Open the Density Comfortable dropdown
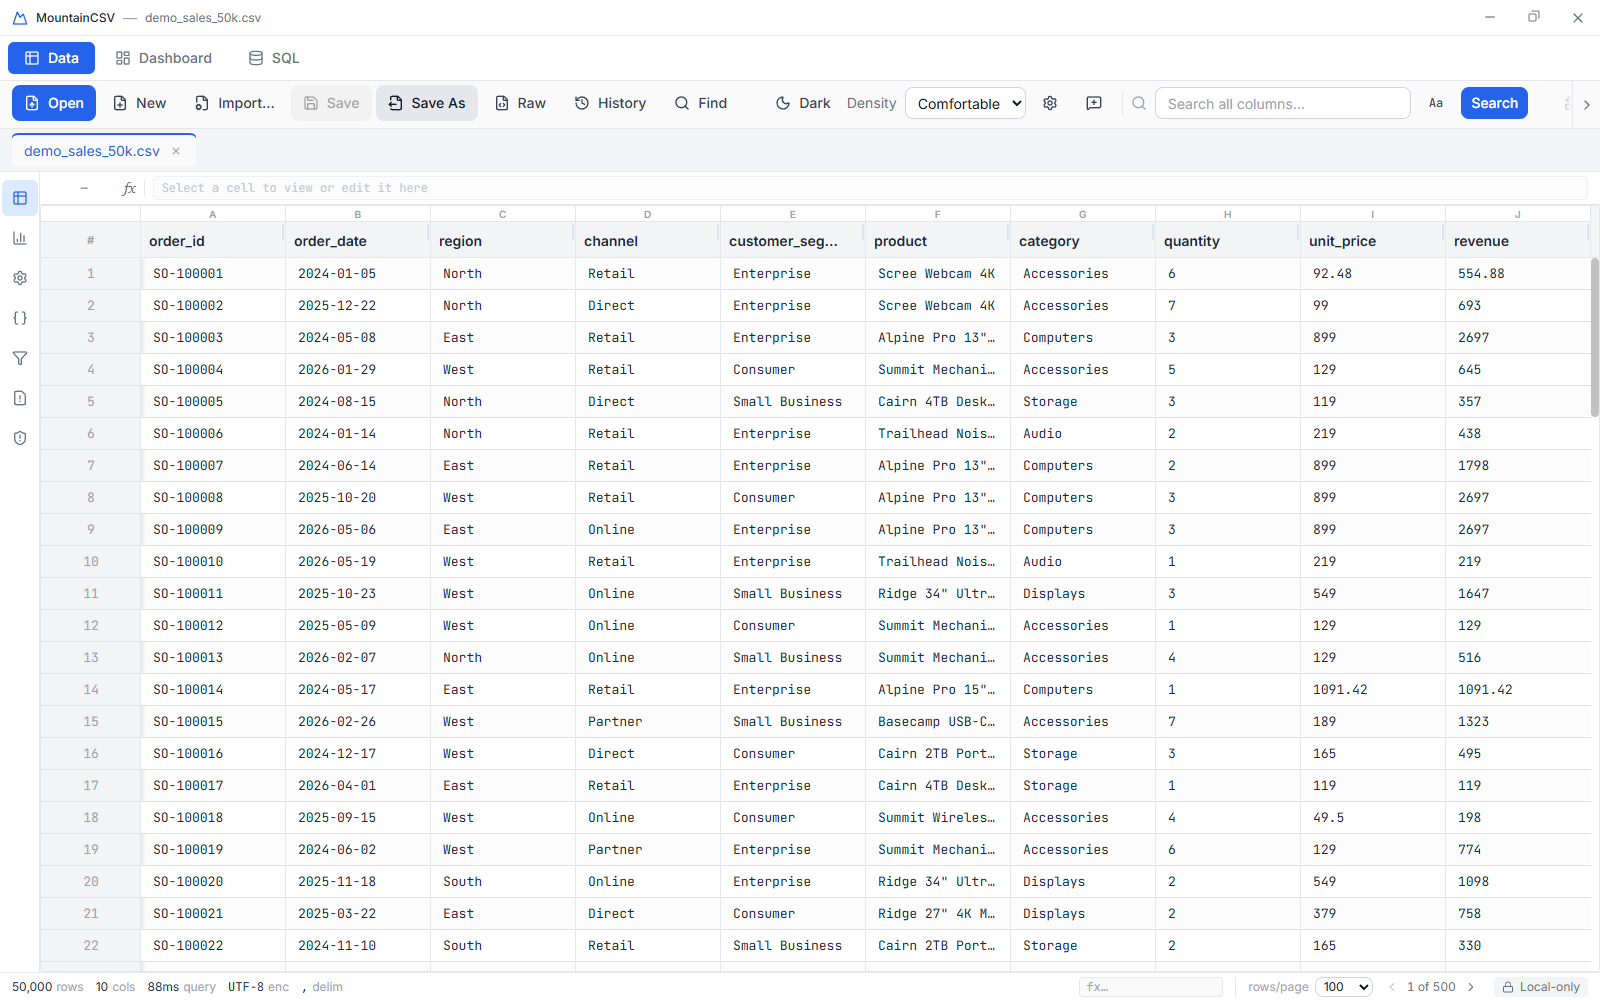Viewport: 1600px width, 1000px height. coord(965,103)
